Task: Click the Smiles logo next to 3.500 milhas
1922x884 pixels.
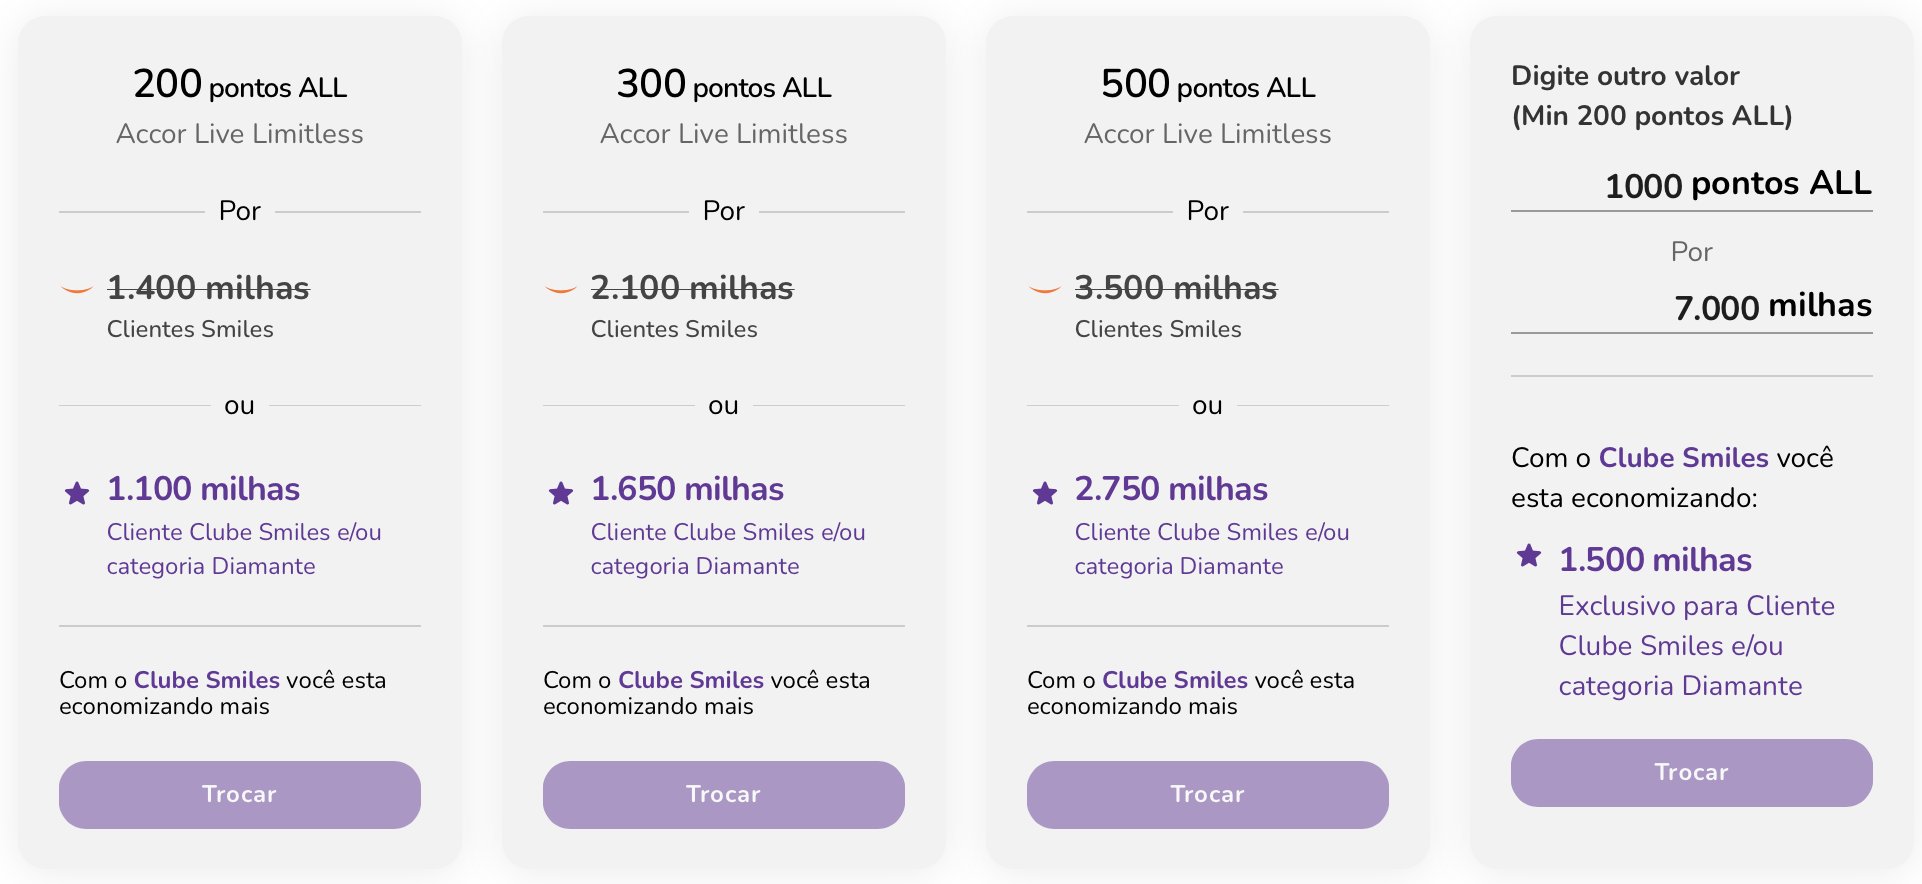Action: [1045, 289]
